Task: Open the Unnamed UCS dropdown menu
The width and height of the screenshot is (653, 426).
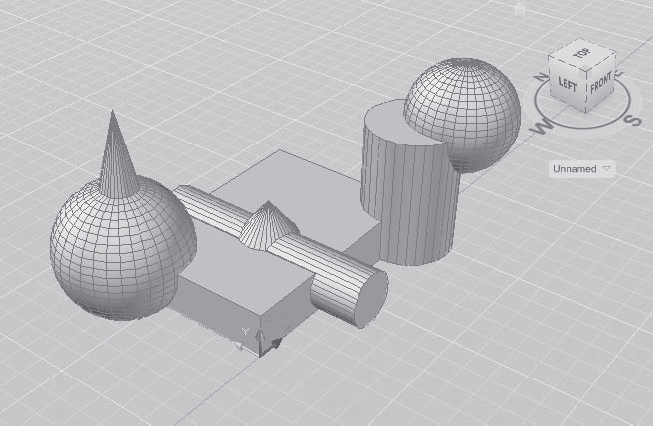Action: tap(582, 169)
